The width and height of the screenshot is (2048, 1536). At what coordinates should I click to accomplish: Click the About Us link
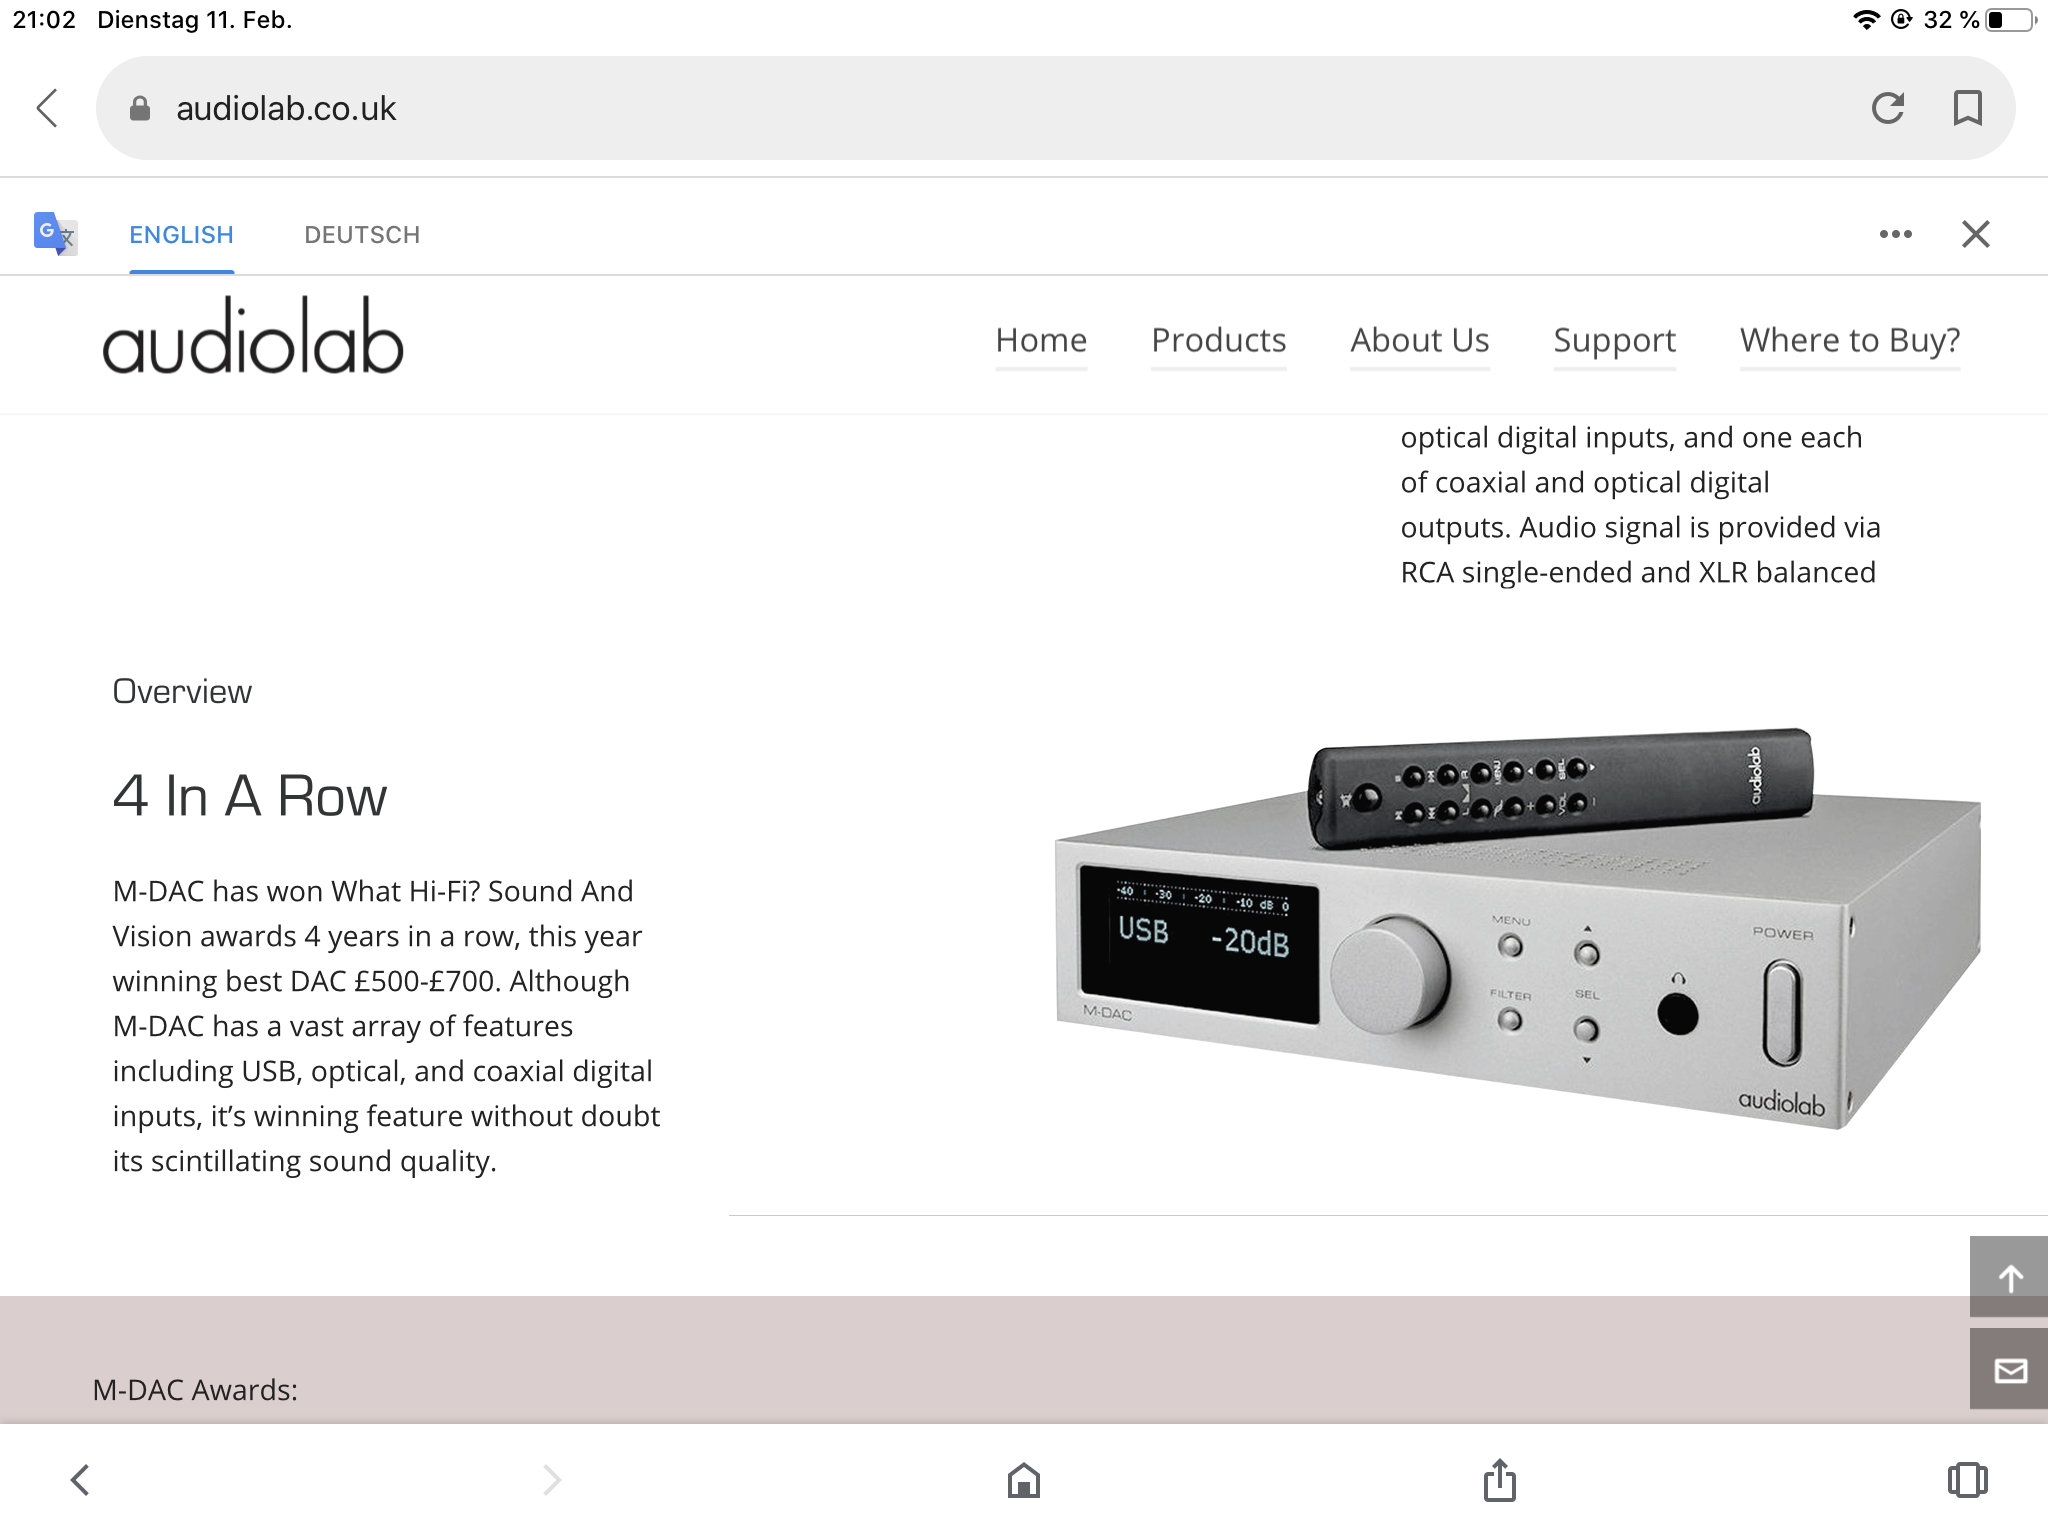[1420, 341]
